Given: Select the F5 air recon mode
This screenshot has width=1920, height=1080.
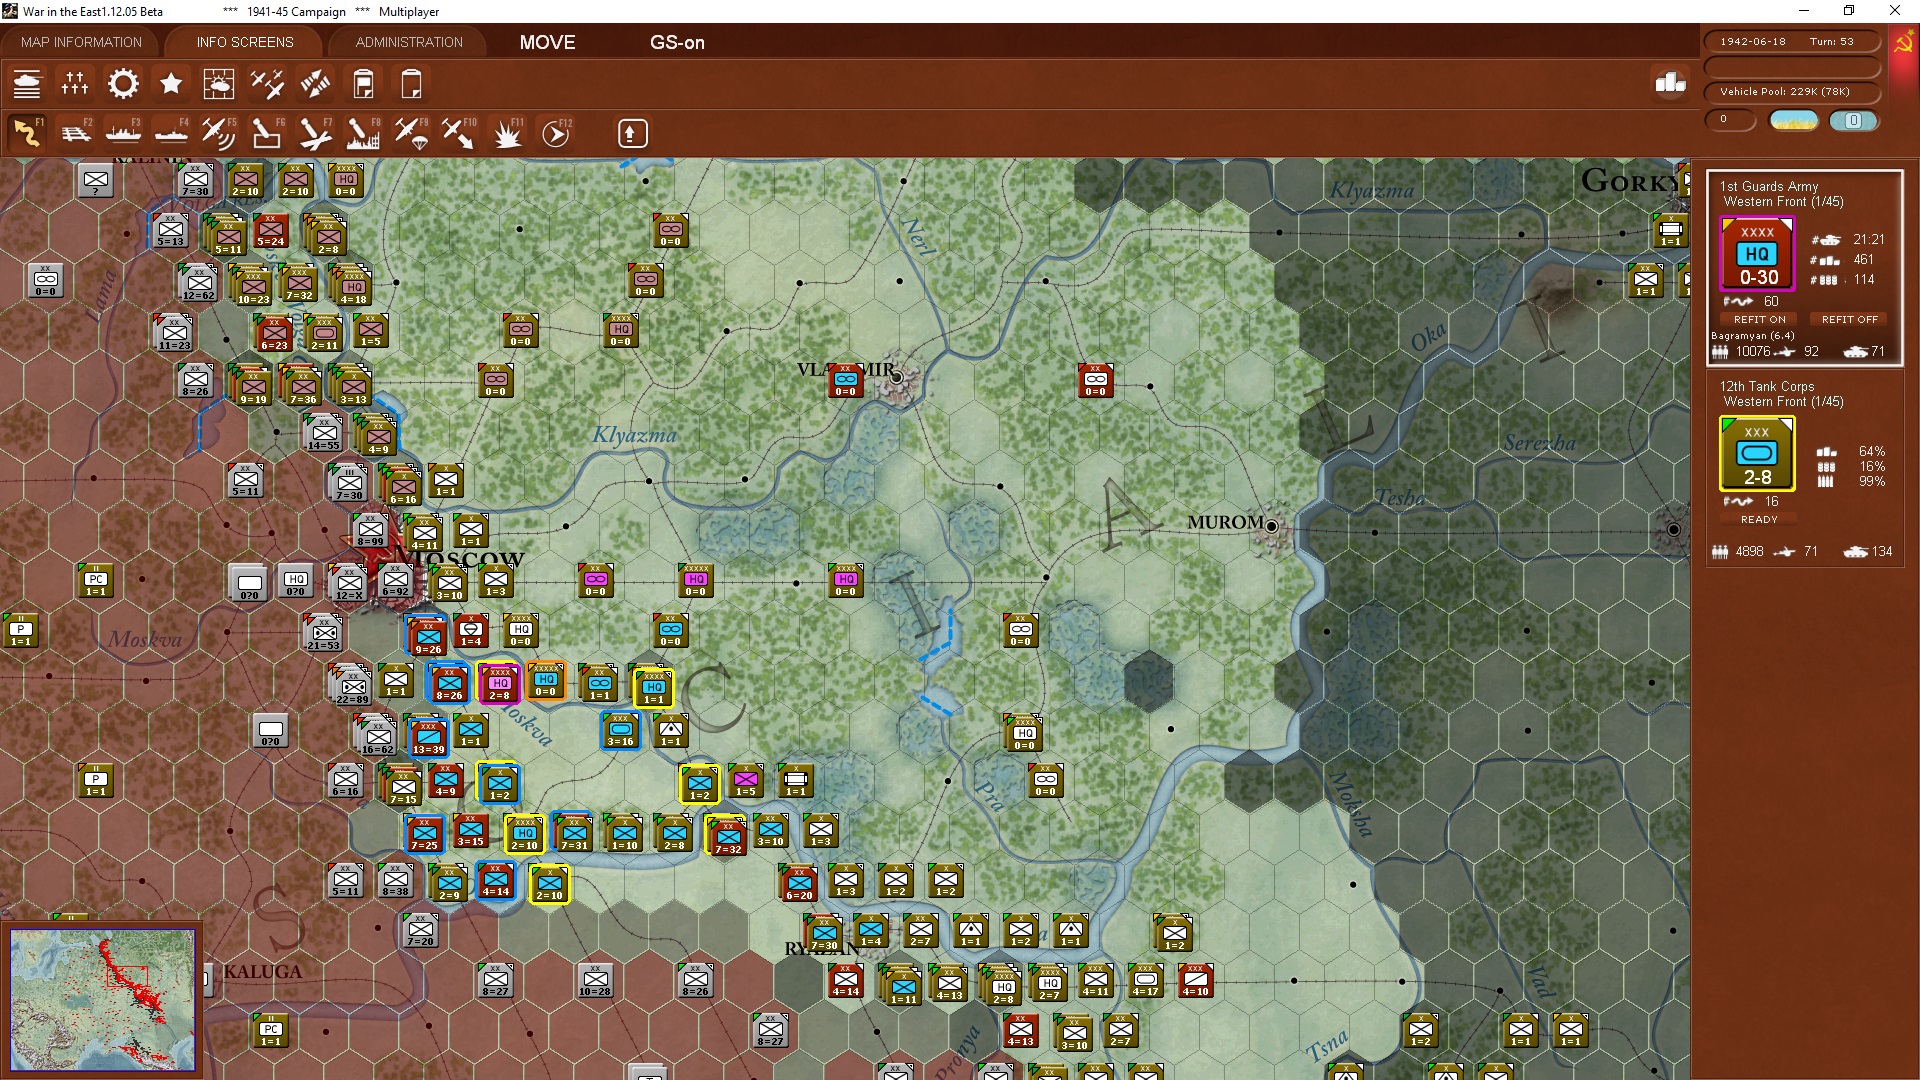Looking at the screenshot, I should click(x=218, y=133).
